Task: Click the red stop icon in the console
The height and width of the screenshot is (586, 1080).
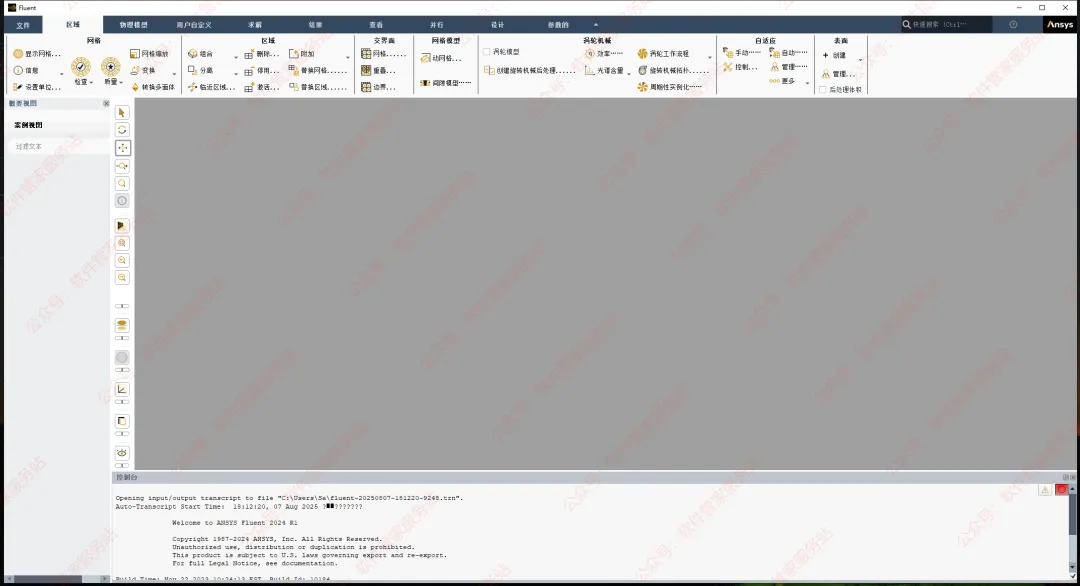Action: pyautogui.click(x=1061, y=490)
